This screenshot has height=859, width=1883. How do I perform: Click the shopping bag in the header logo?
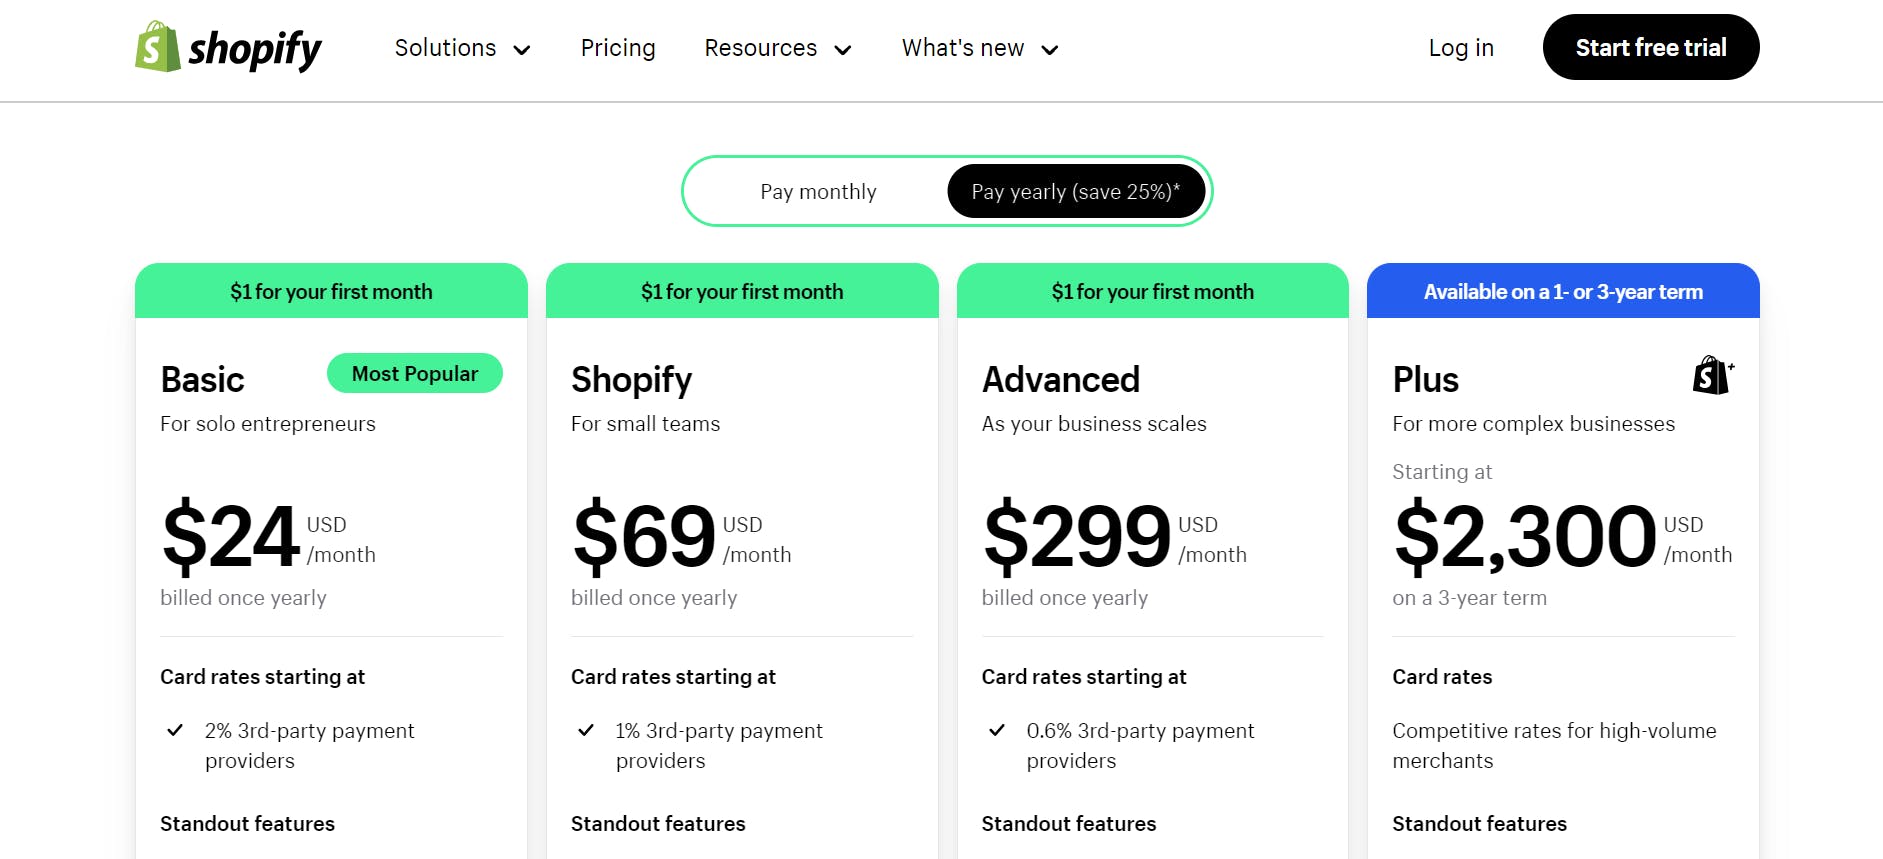click(x=156, y=47)
